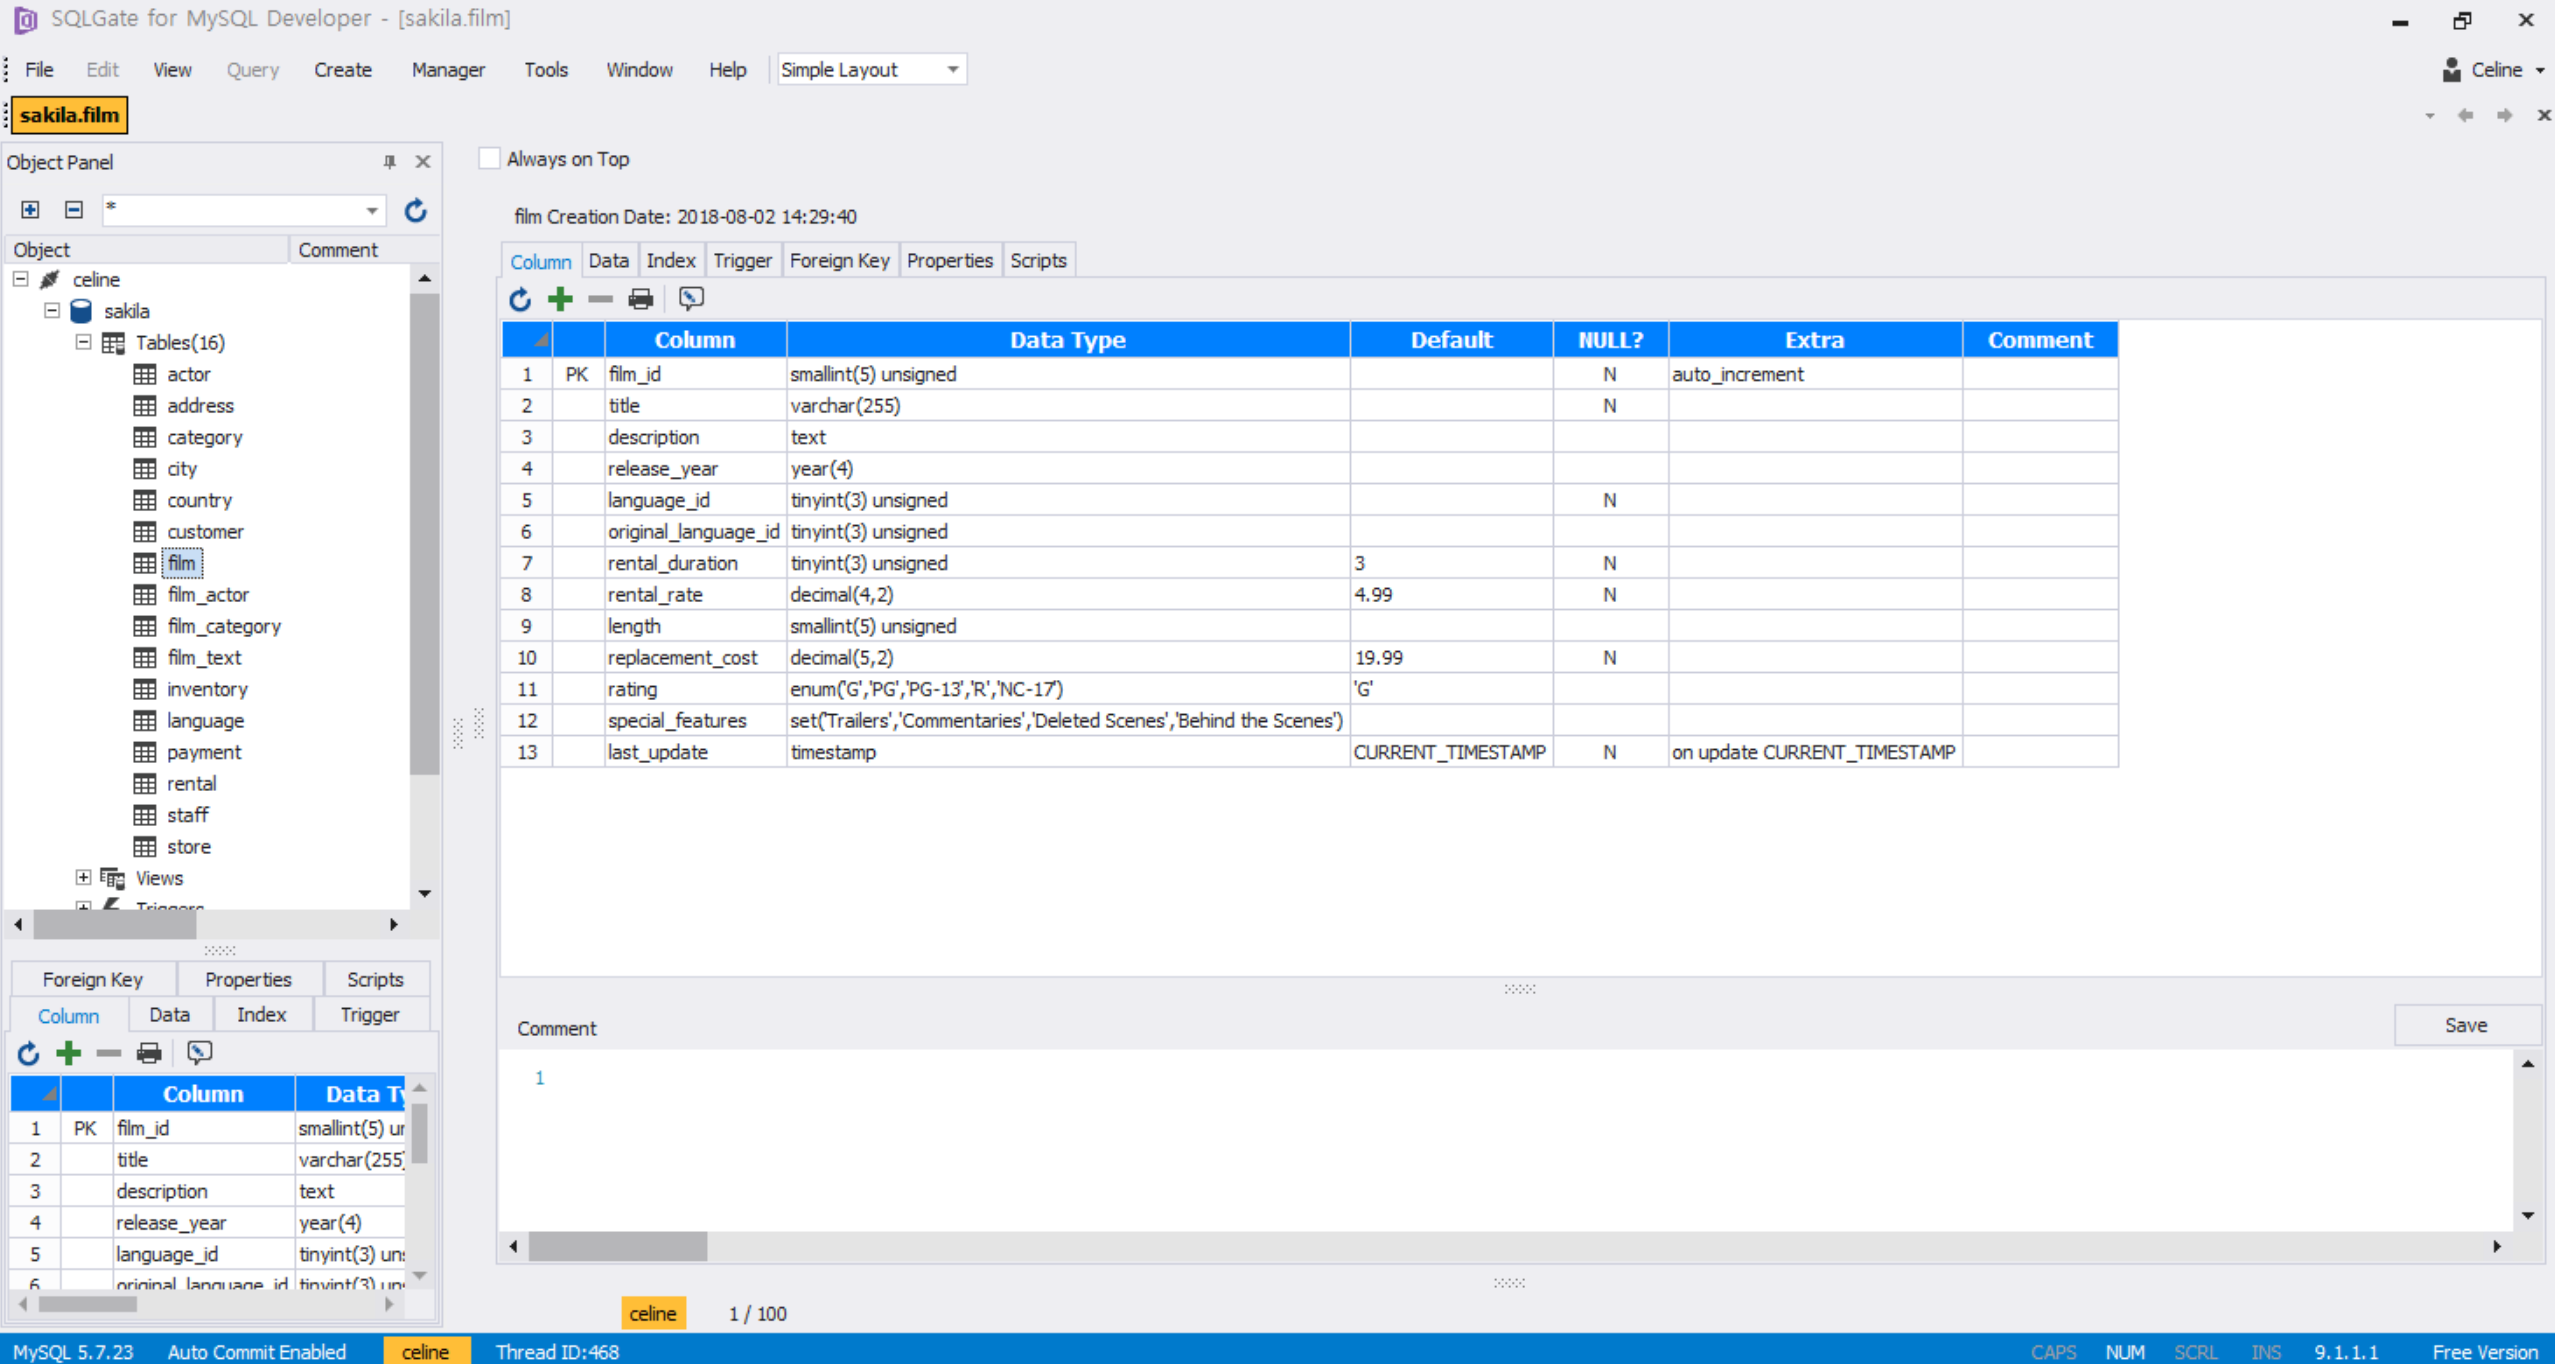Screen dimensions: 2555x1364
Task: Refresh the Object Panel filter
Action: point(415,210)
